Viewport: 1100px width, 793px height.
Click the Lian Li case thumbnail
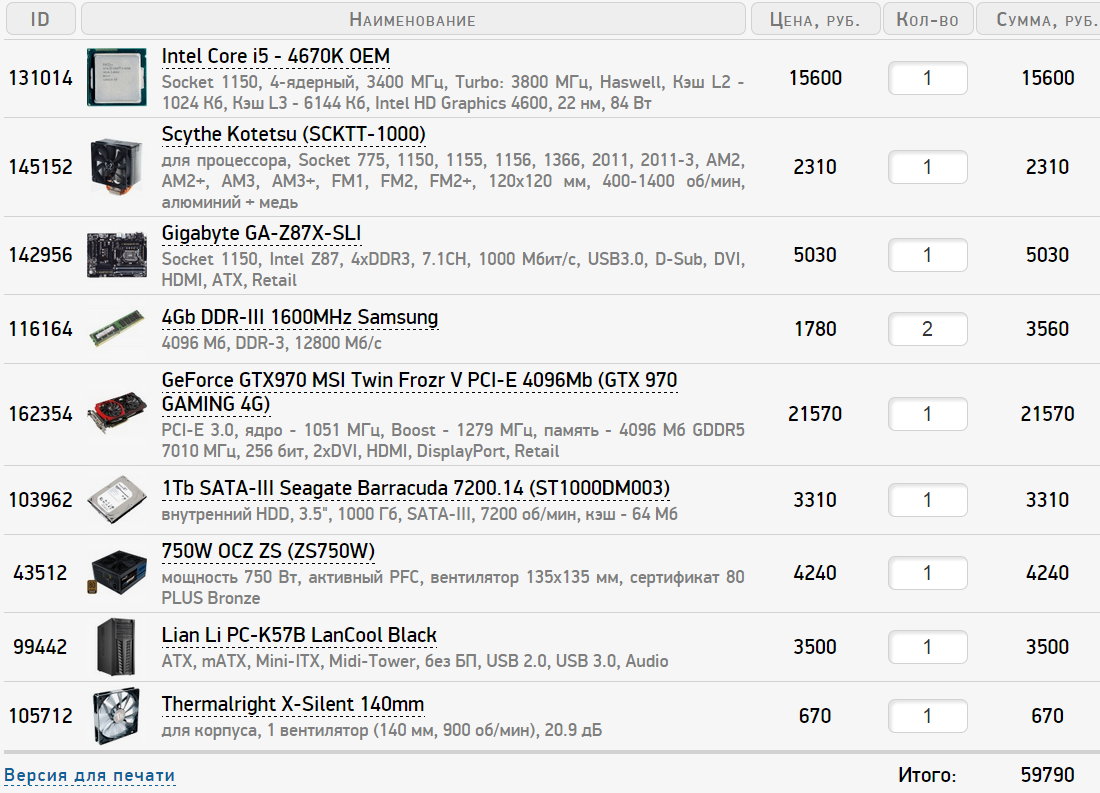point(116,646)
